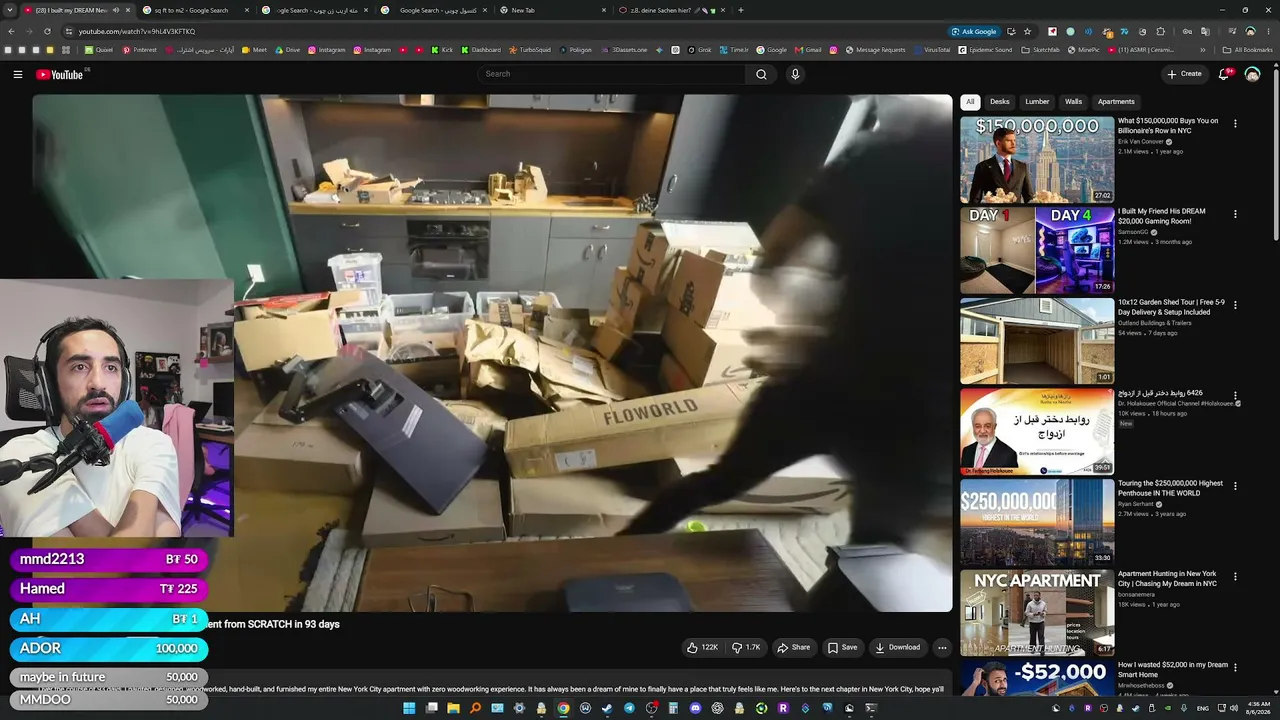Open the DAY 1 / DAY 4 gaming room thumbnail

click(1037, 250)
